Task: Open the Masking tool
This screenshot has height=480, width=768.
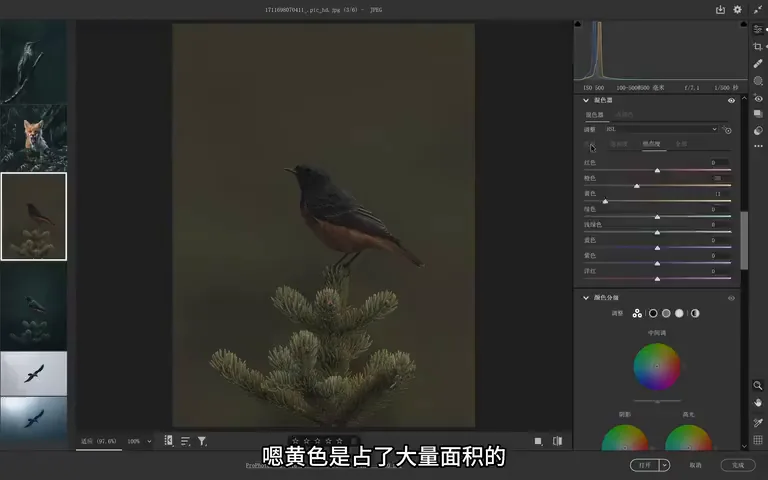Action: [758, 81]
